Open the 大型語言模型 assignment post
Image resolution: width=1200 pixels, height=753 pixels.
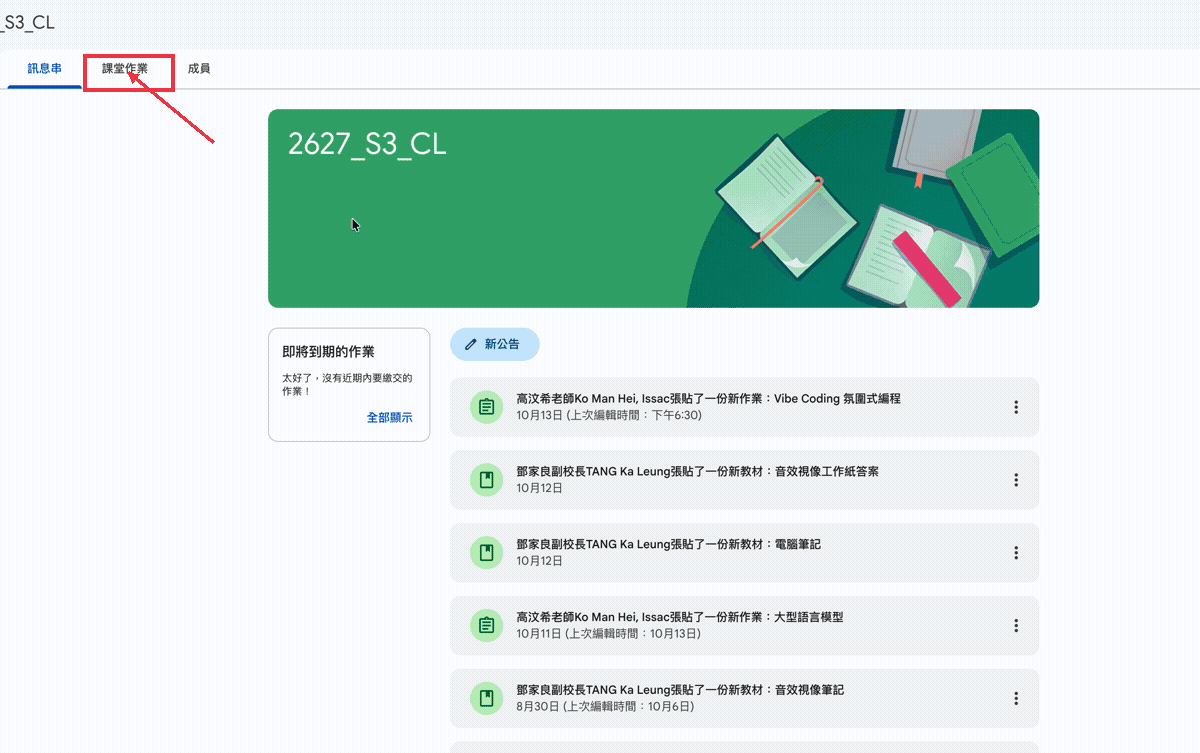pyautogui.click(x=744, y=626)
